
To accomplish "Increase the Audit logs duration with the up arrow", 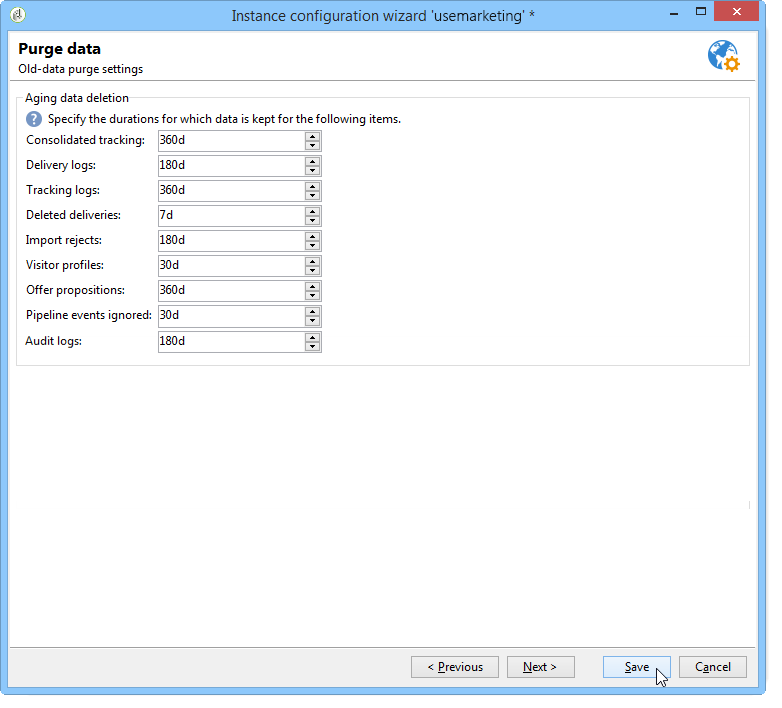I will point(313,338).
